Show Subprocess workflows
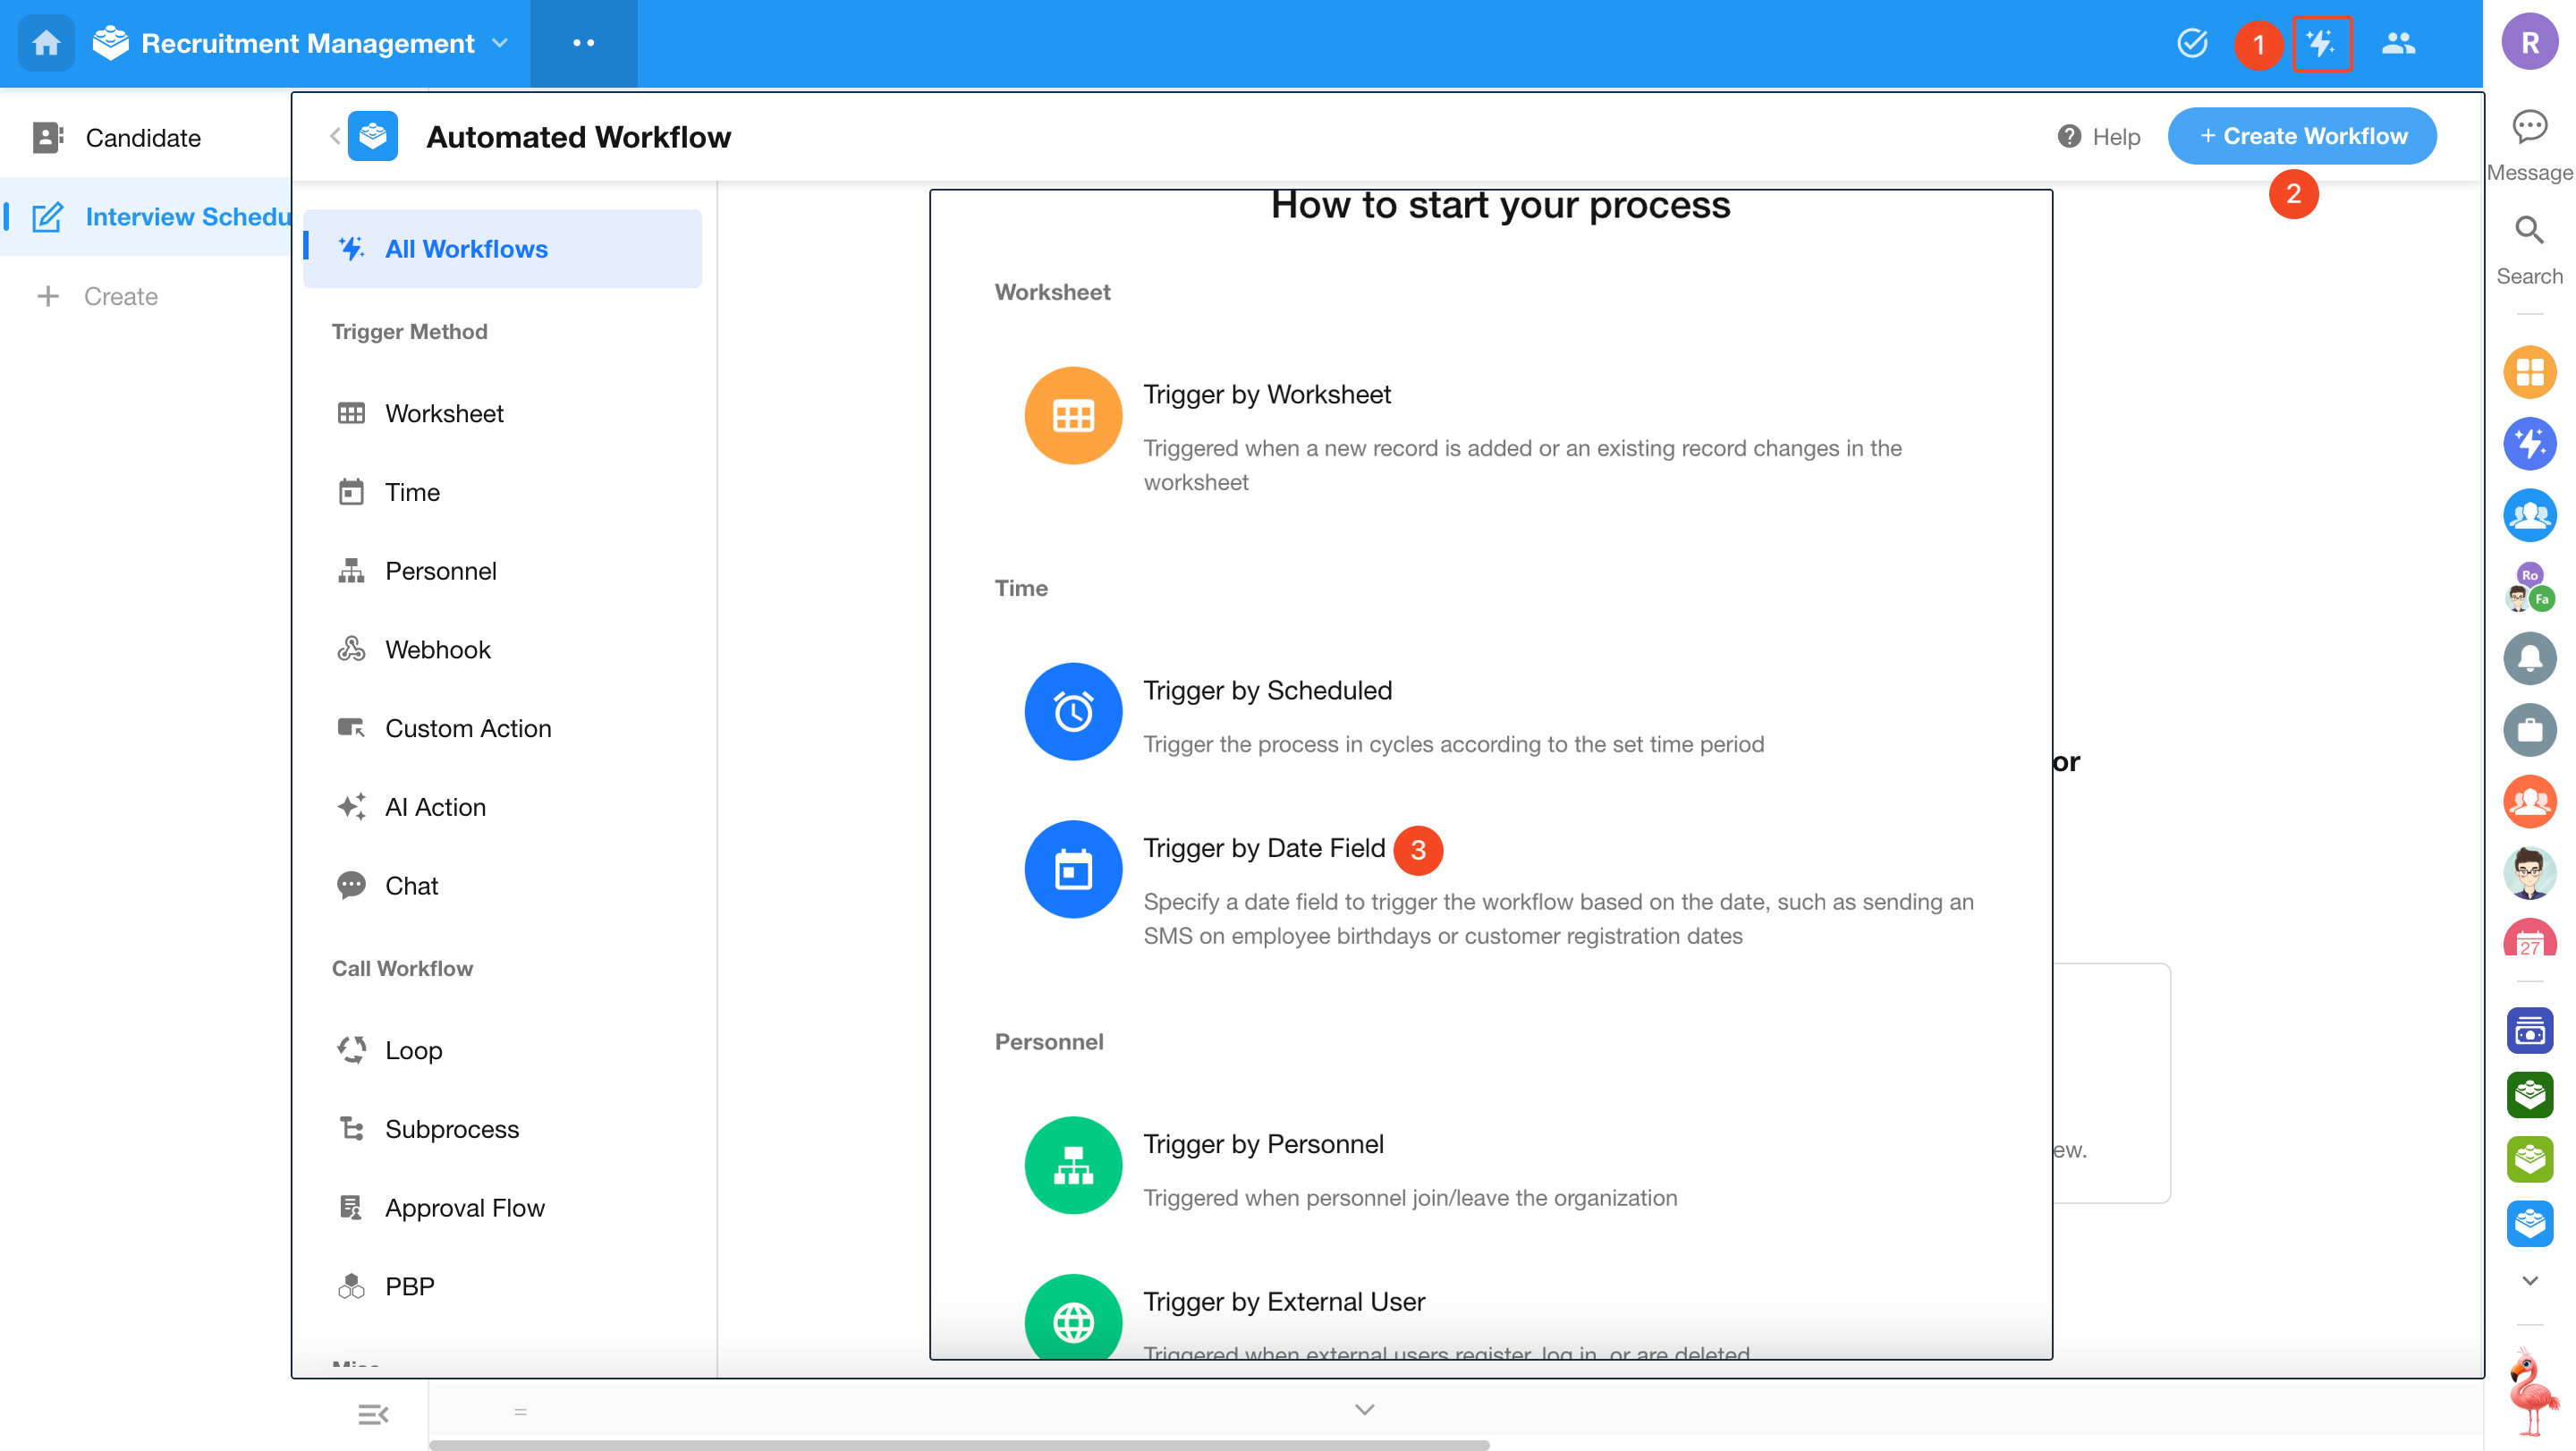 click(x=502, y=1129)
